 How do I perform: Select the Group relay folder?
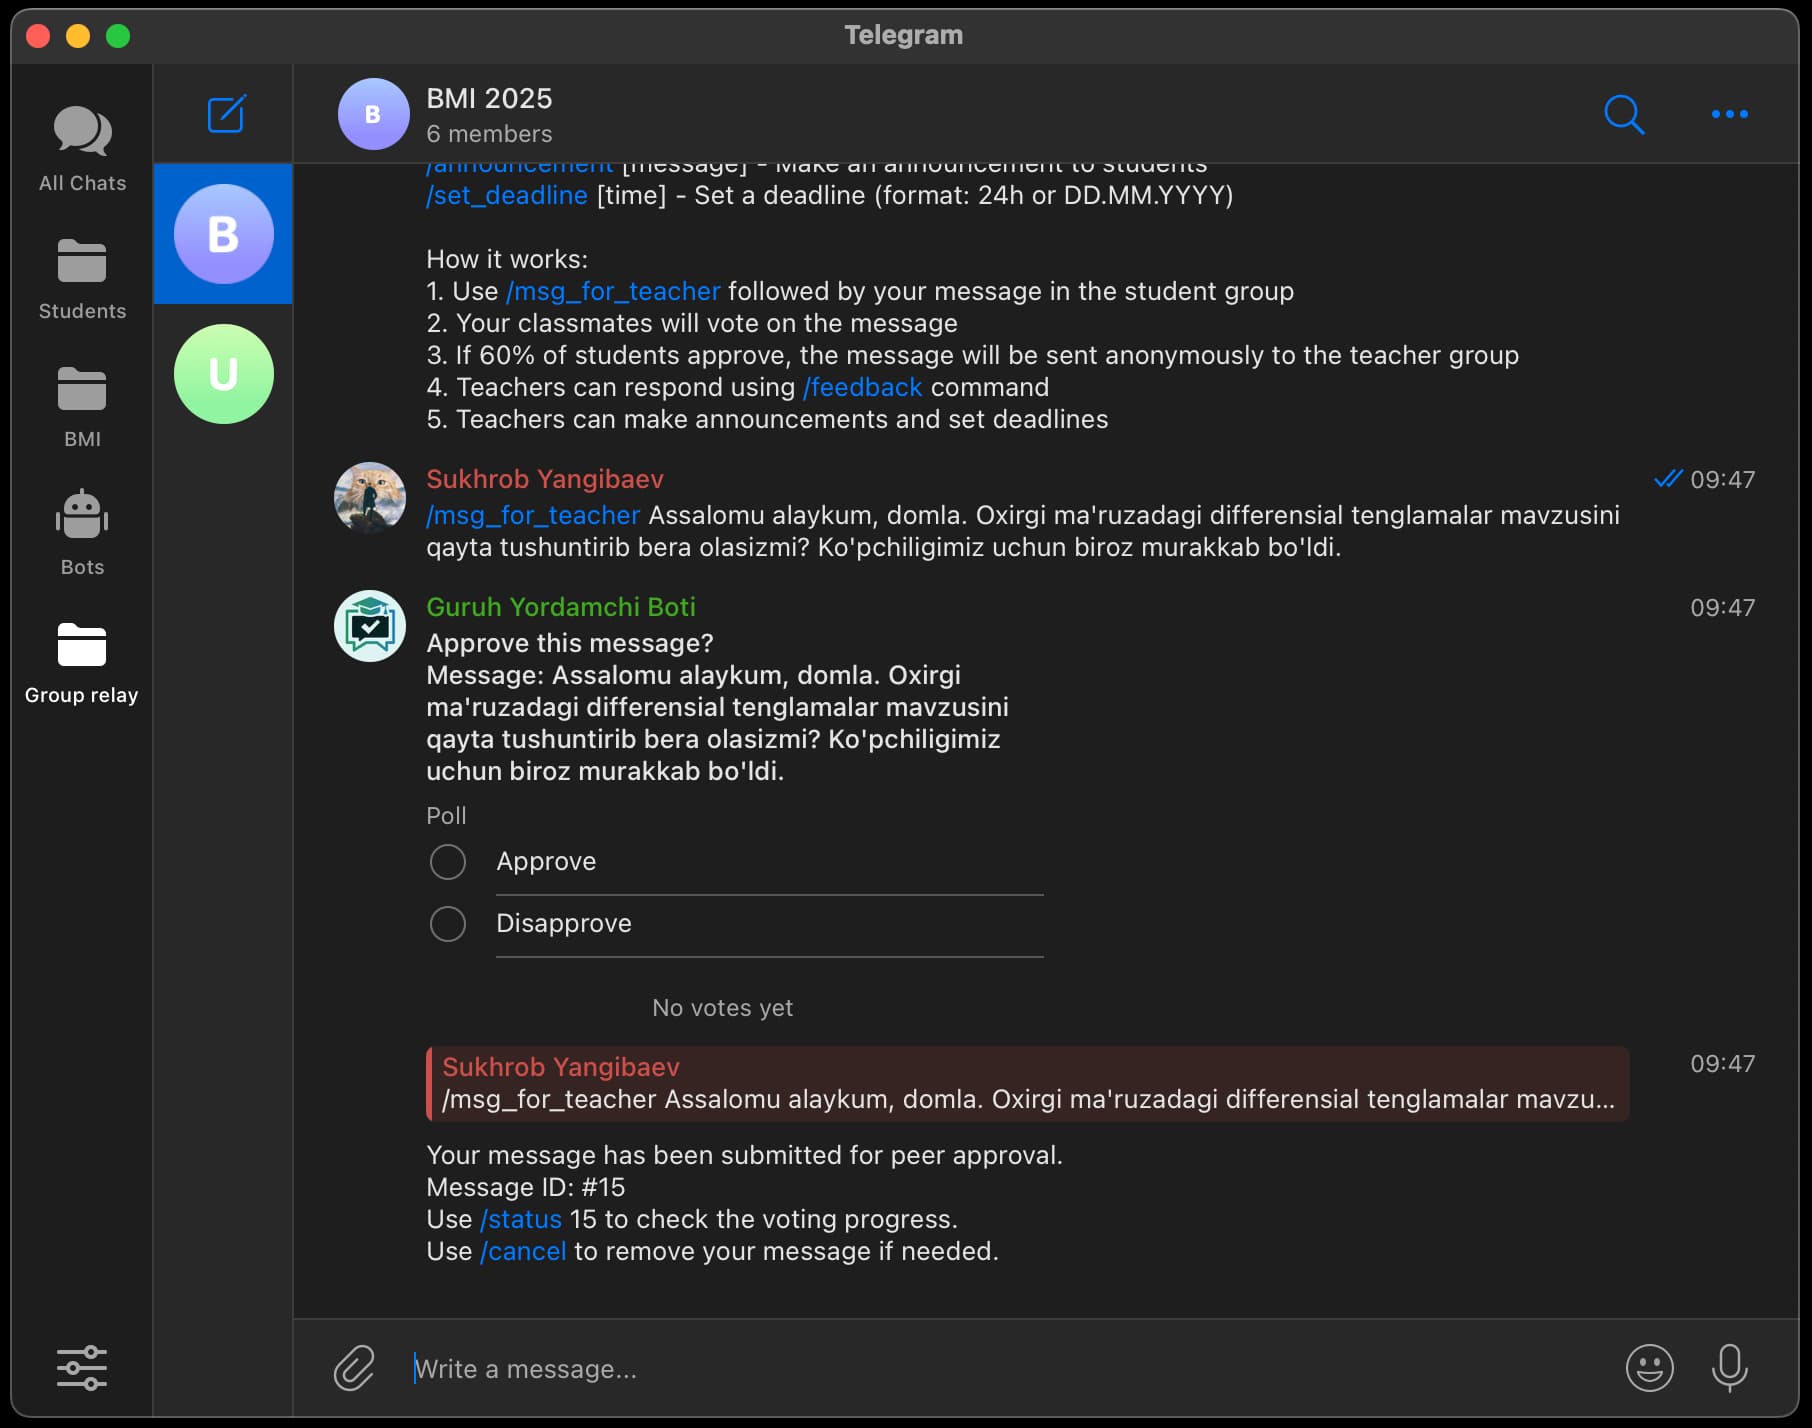(x=82, y=663)
